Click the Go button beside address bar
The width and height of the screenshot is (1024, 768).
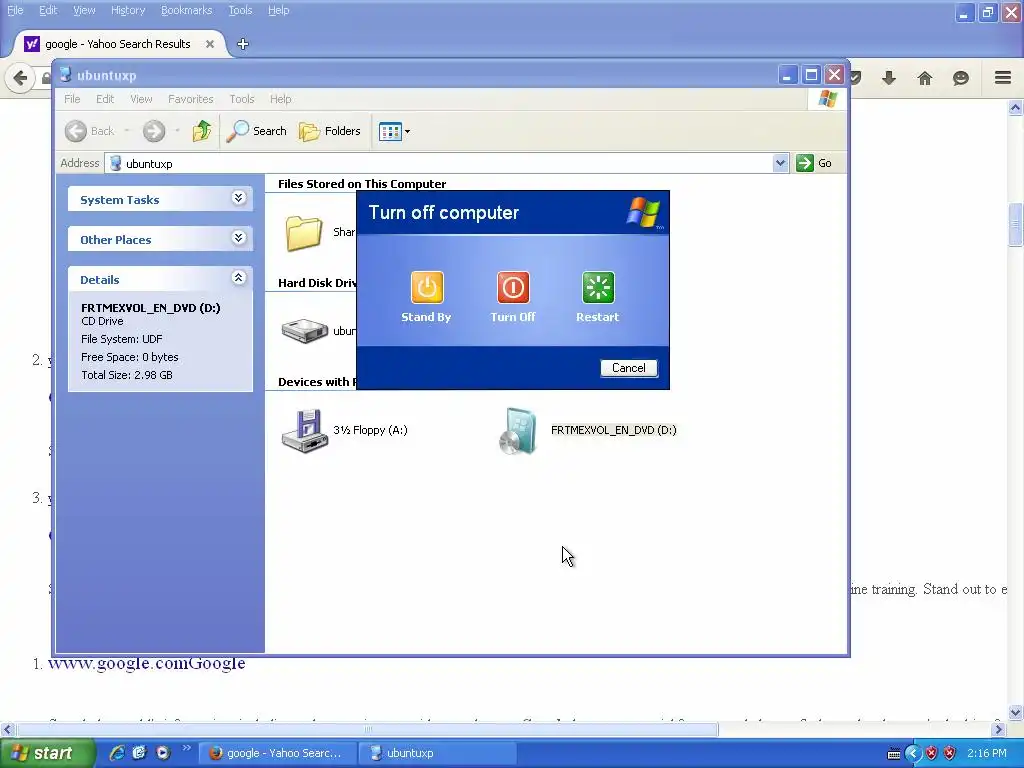point(814,163)
